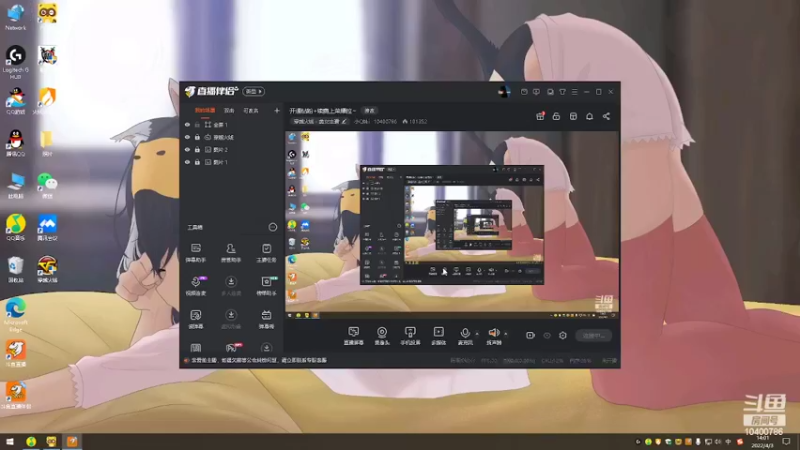This screenshot has height=450, width=800.
Task: Open the taskbar notification center
Action: click(787, 441)
